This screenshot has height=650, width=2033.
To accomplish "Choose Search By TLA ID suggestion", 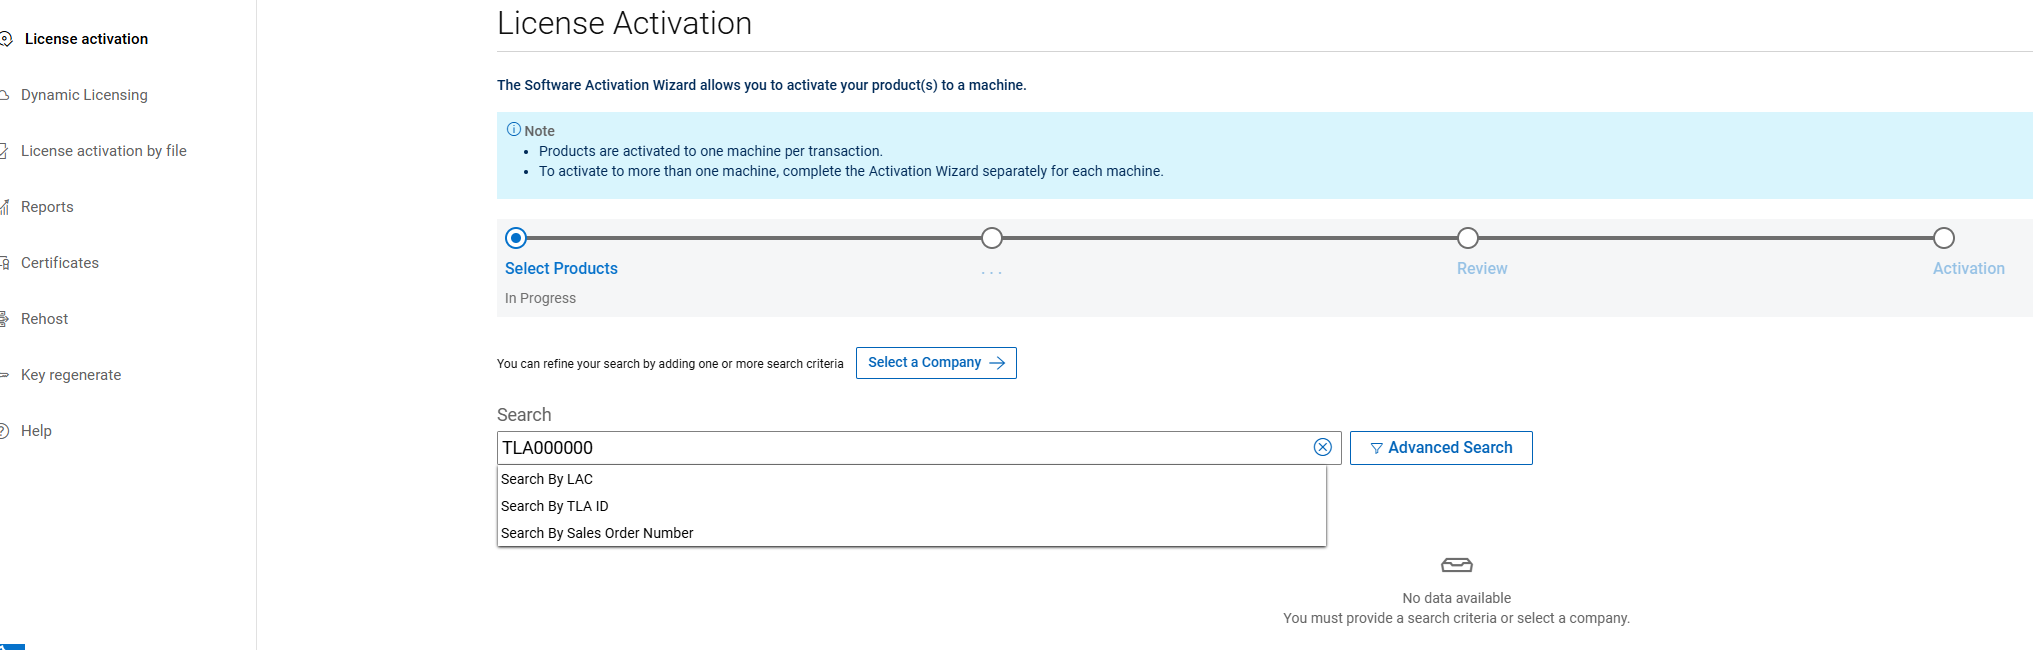I will click(555, 506).
